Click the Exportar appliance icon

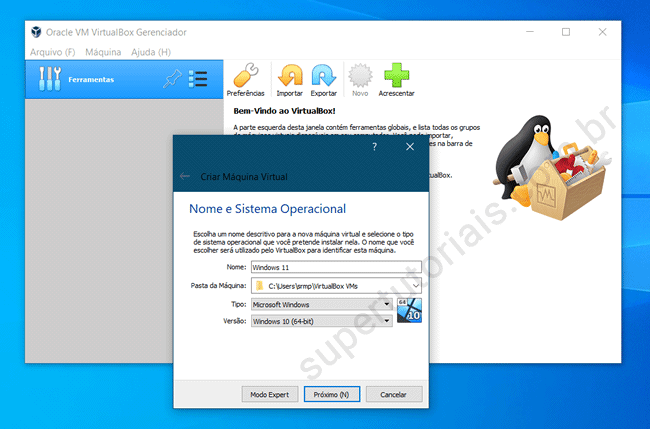(323, 76)
